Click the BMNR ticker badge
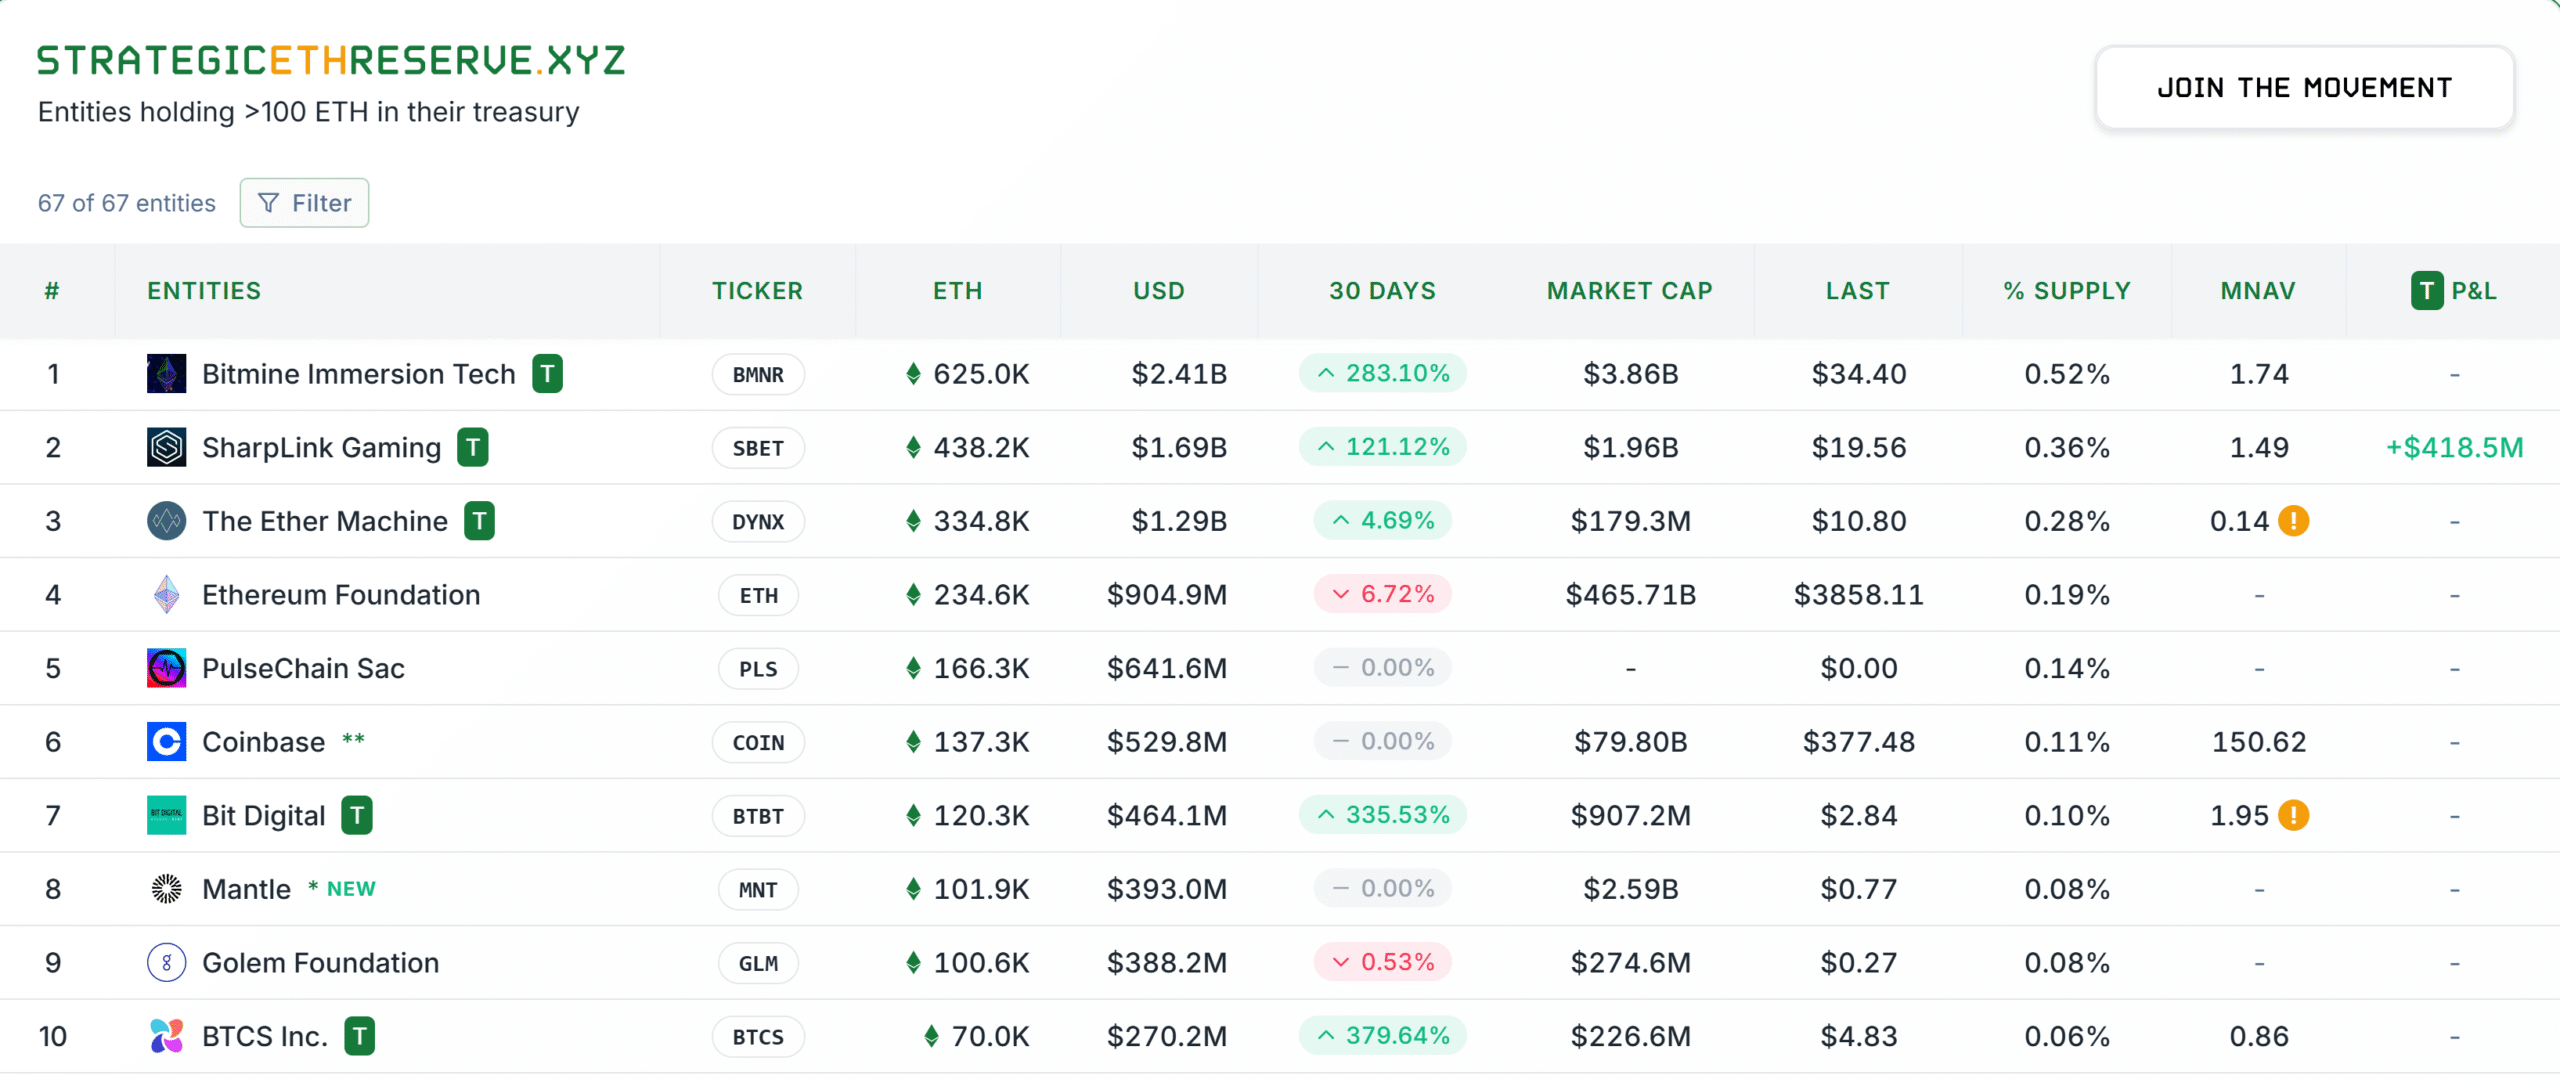The image size is (2560, 1079). click(x=757, y=374)
